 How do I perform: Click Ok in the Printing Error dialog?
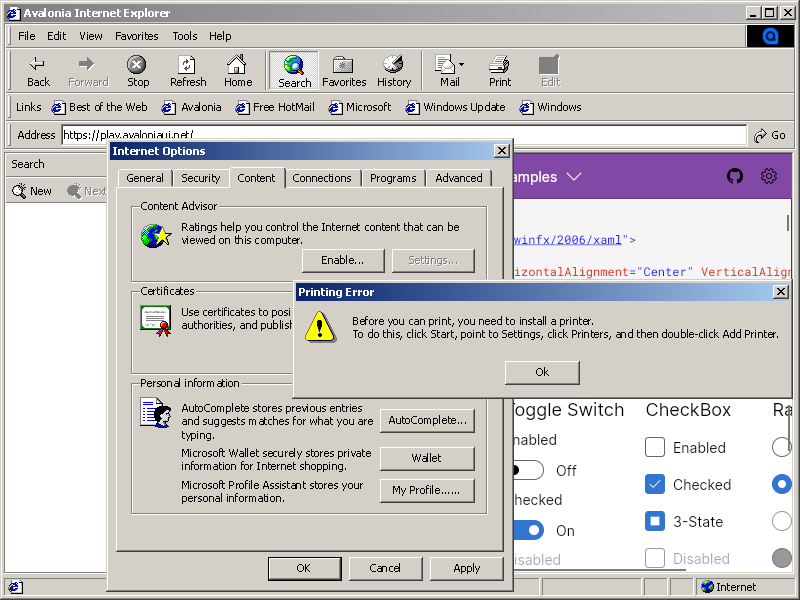542,372
